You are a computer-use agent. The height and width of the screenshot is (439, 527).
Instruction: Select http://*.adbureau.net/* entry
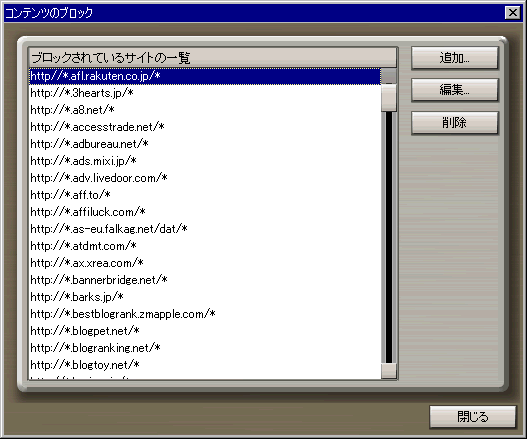[x=205, y=144]
